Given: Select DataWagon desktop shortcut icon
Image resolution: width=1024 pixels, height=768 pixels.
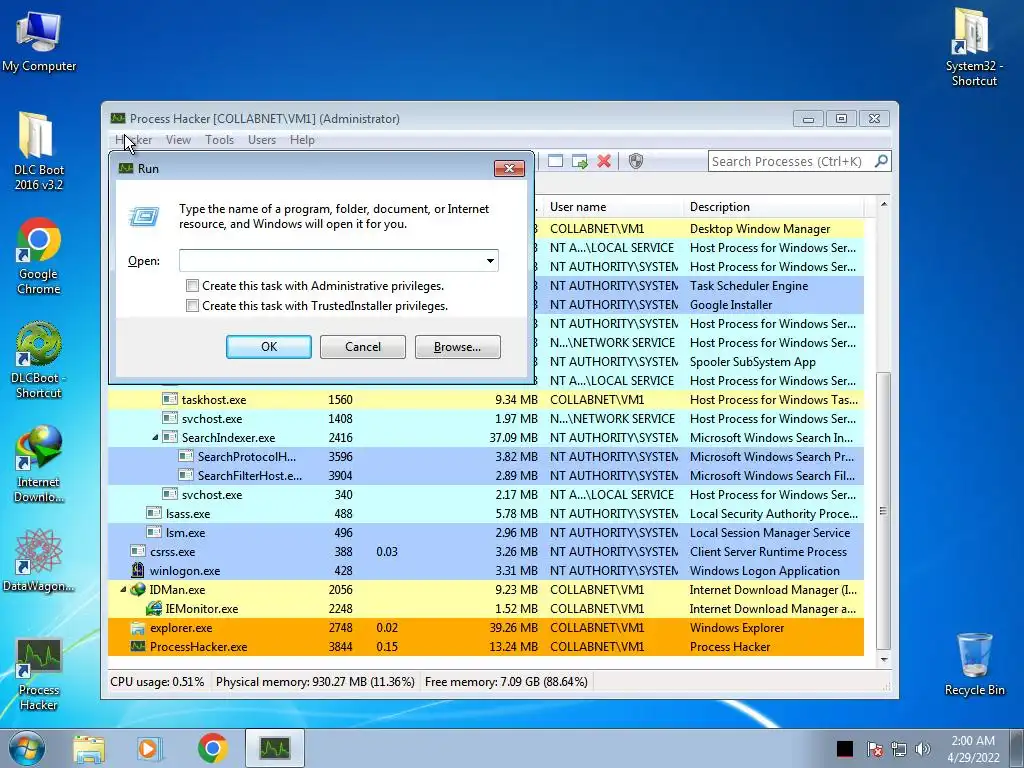Looking at the screenshot, I should [x=39, y=560].
